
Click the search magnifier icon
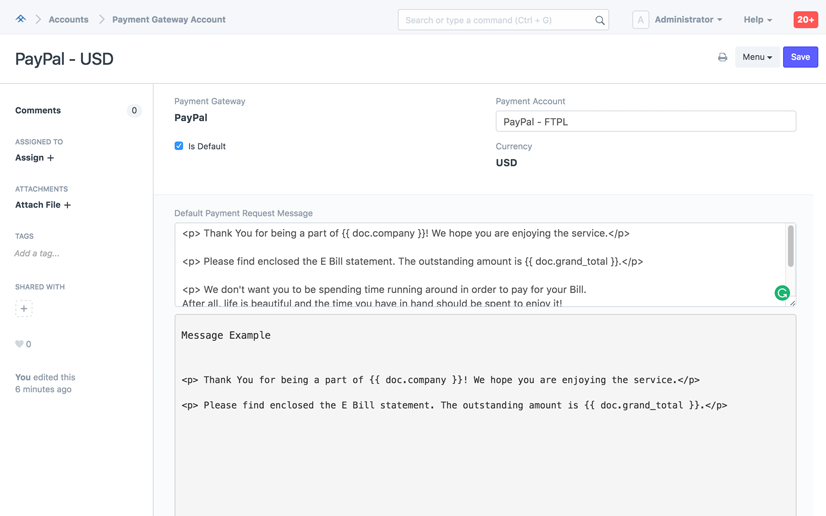(600, 20)
